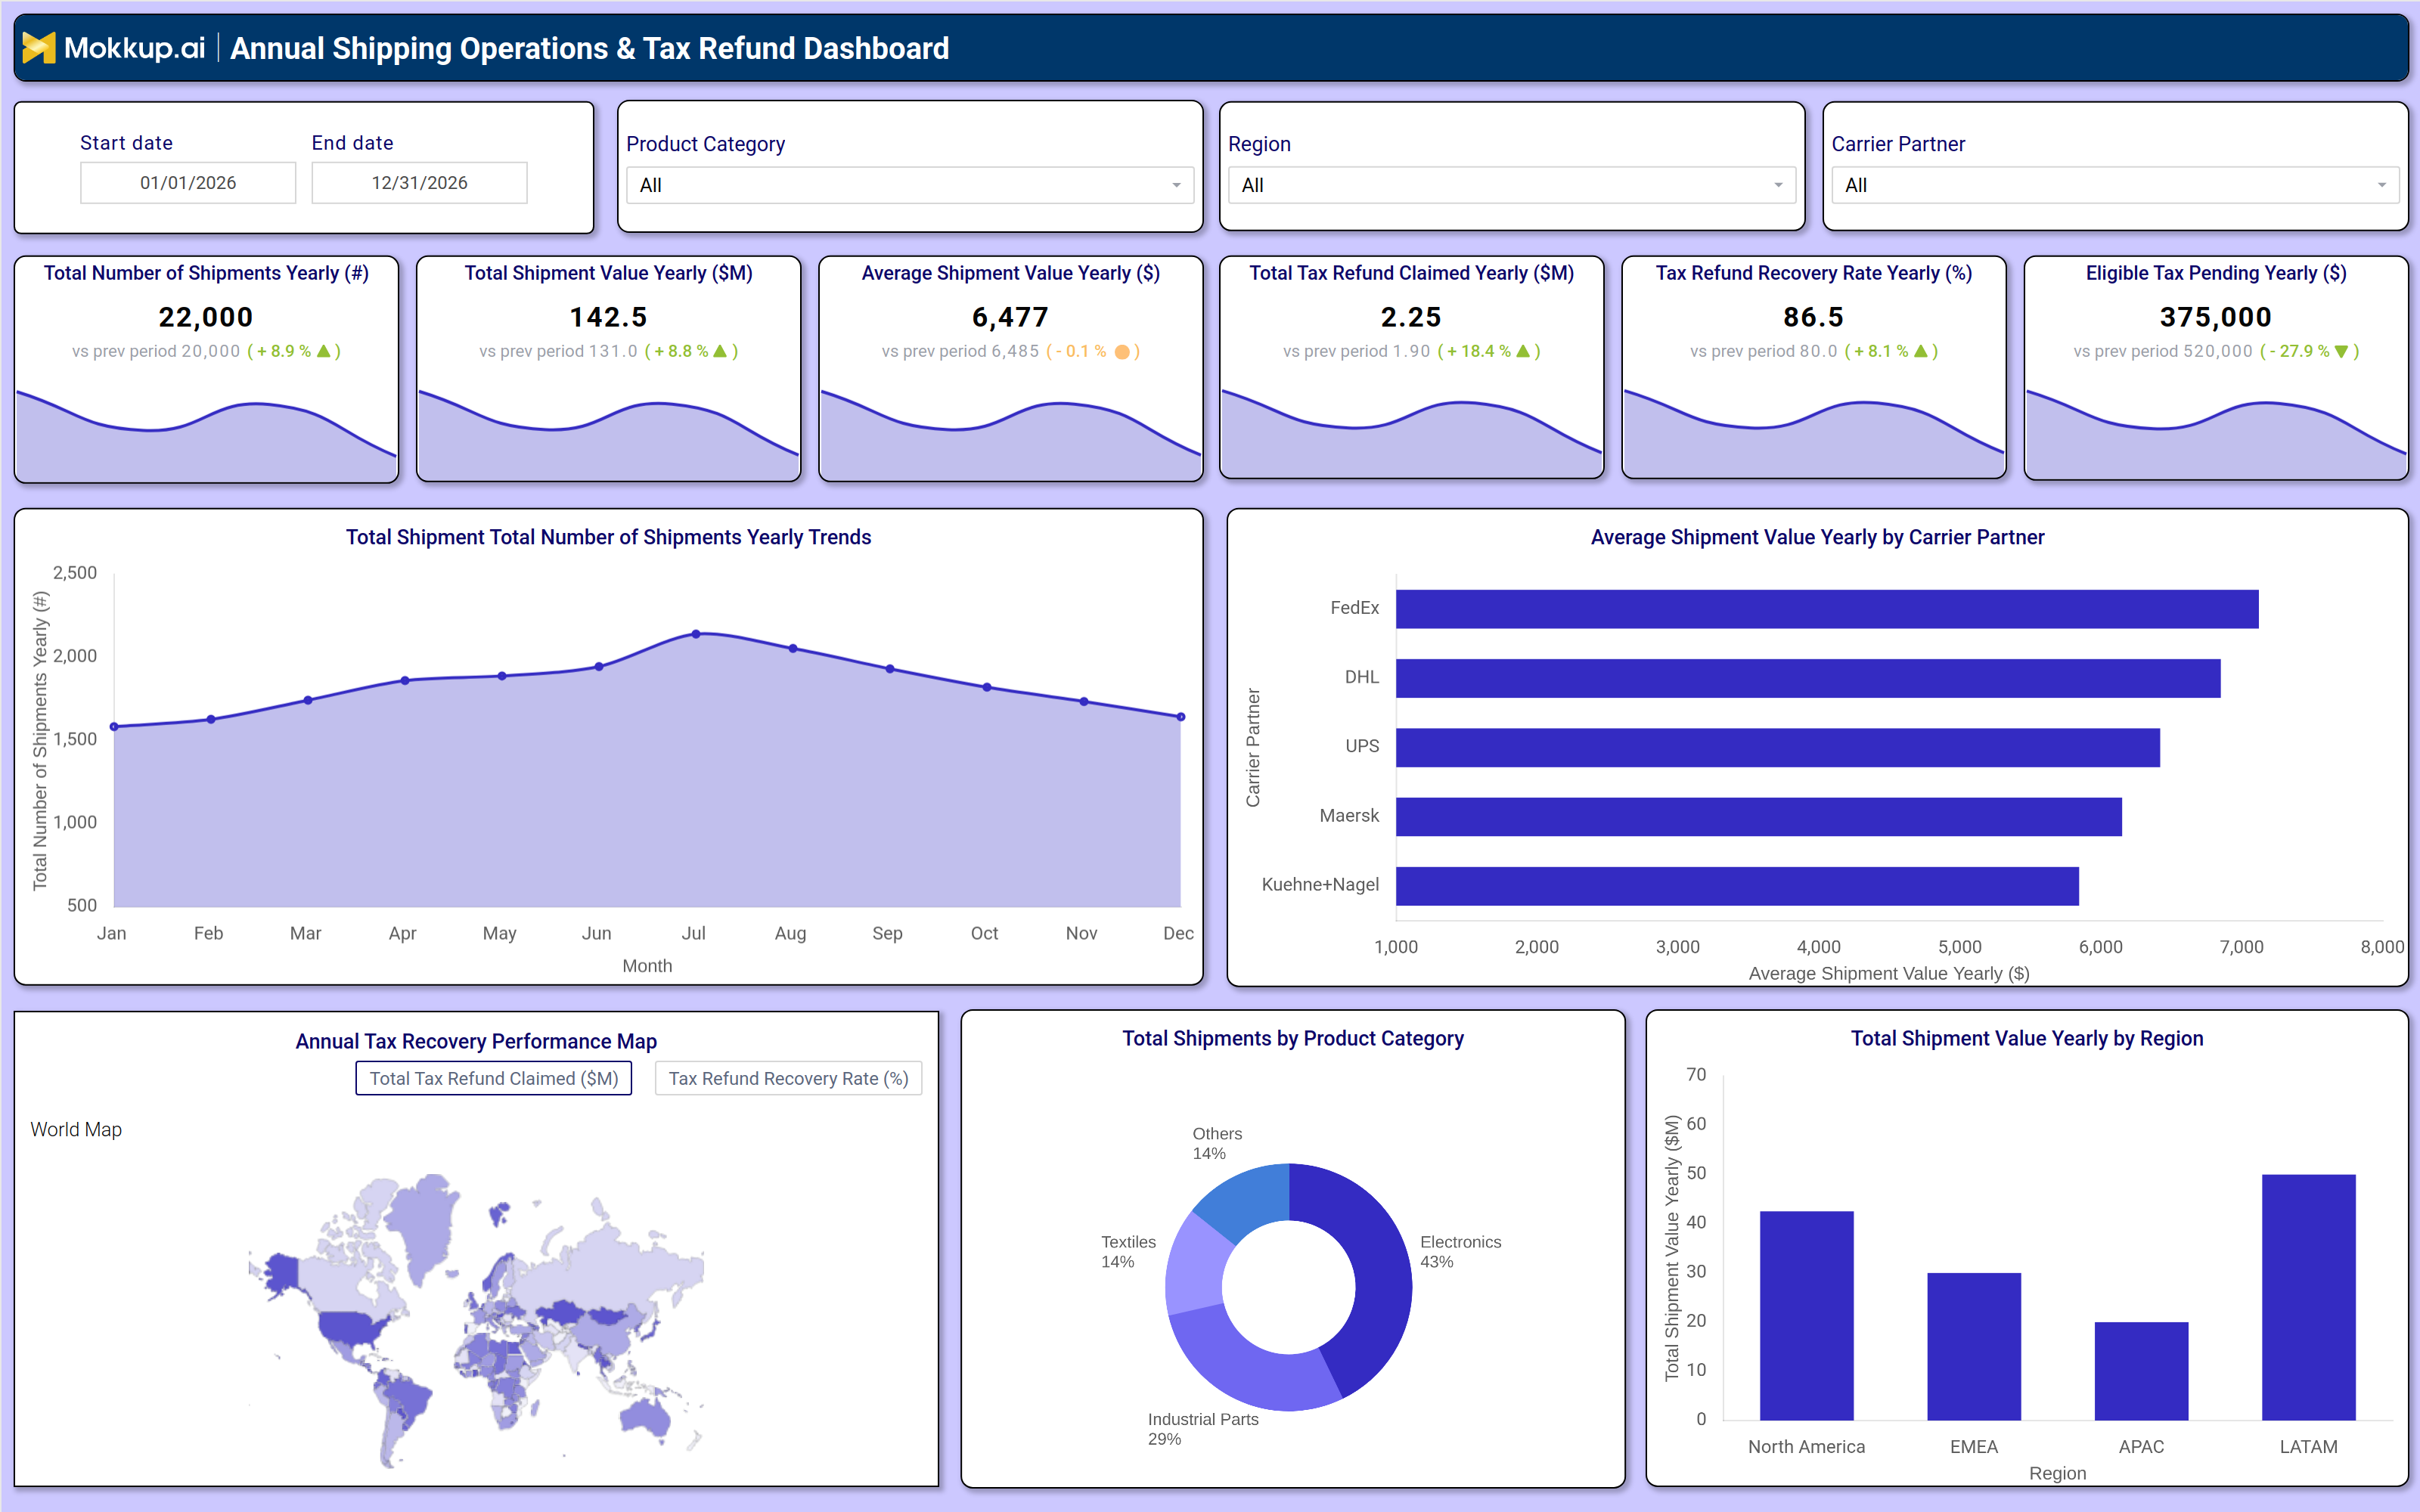Click the Jul peak data point on trend chart
Image resolution: width=2420 pixels, height=1512 pixels.
[696, 634]
